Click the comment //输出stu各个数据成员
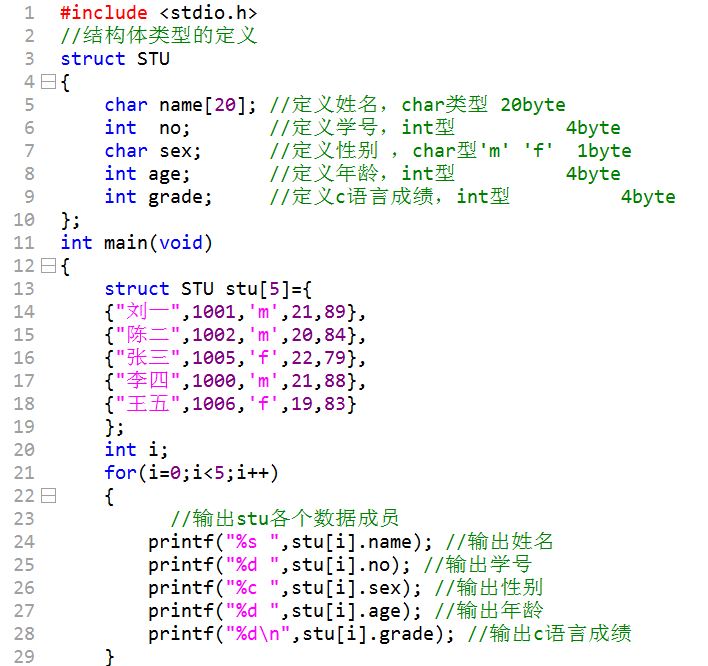This screenshot has width=708, height=666. [x=285, y=518]
